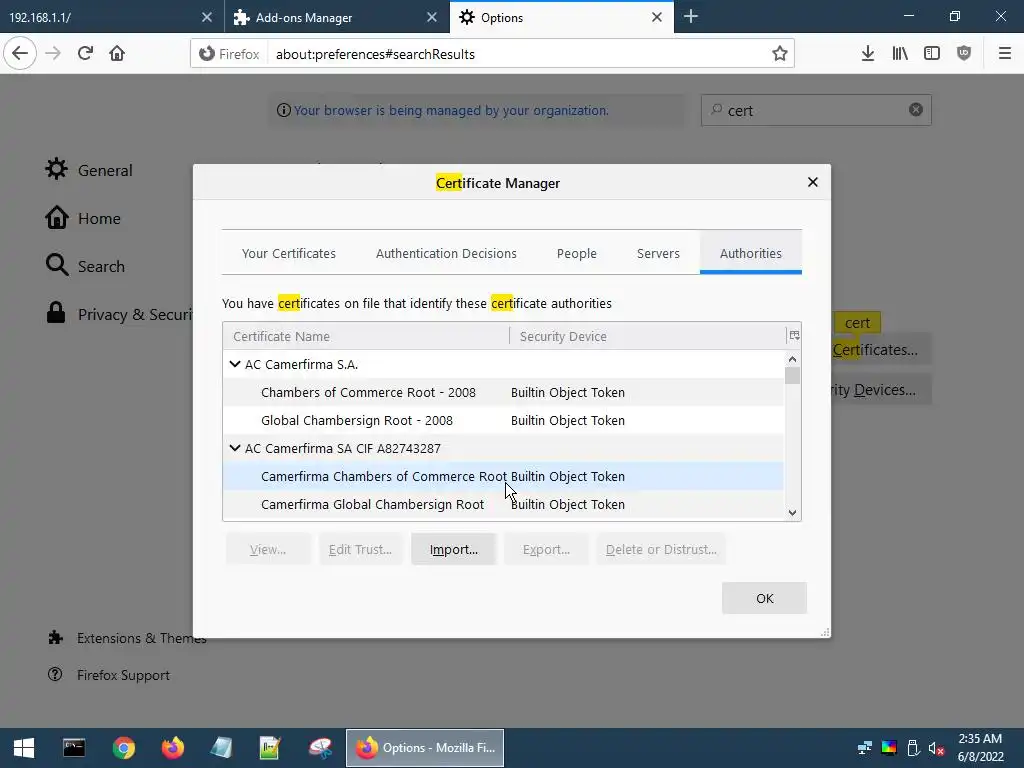
Task: Click Security Devices... button behind dialog
Action: point(881,390)
